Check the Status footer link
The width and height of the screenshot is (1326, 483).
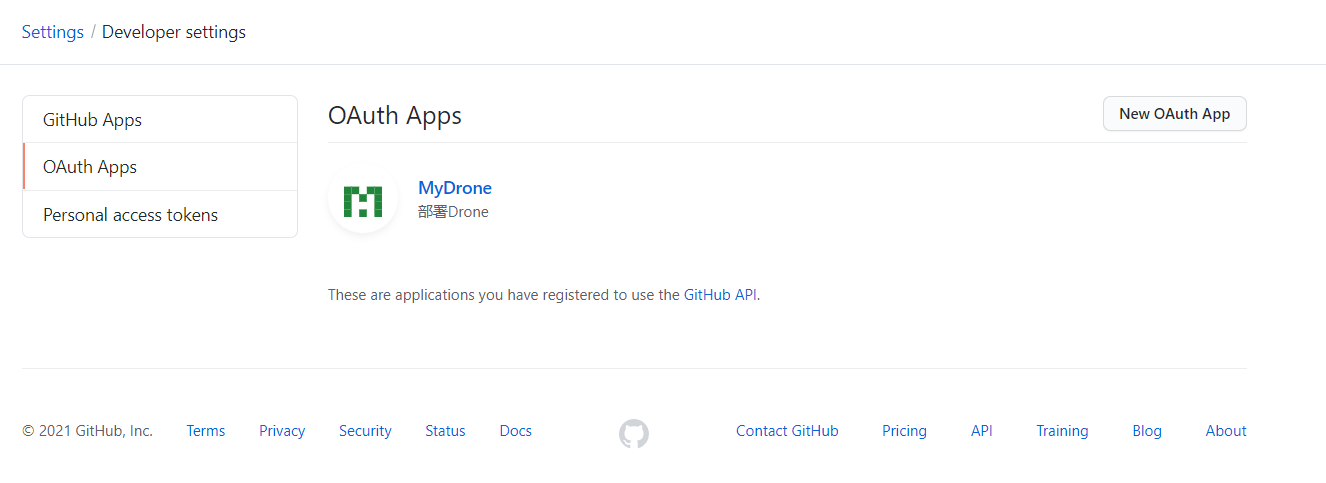click(x=445, y=431)
